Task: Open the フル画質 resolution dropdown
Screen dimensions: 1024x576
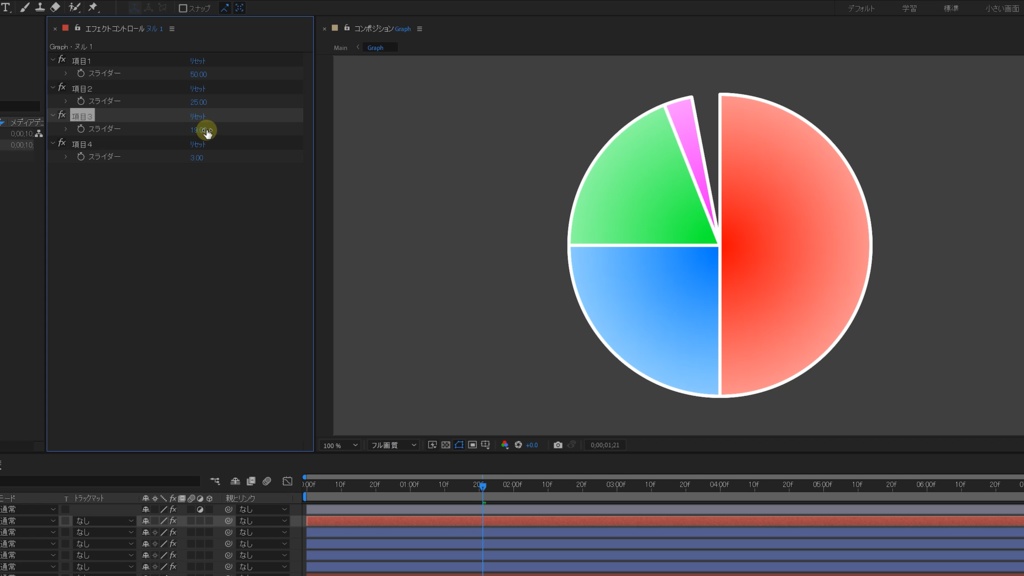Action: [x=393, y=445]
